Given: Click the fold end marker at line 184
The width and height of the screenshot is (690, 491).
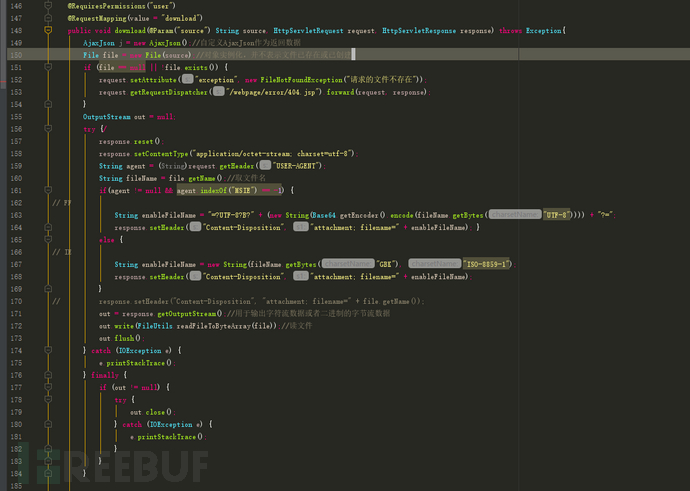Looking at the screenshot, I should pyautogui.click(x=48, y=473).
